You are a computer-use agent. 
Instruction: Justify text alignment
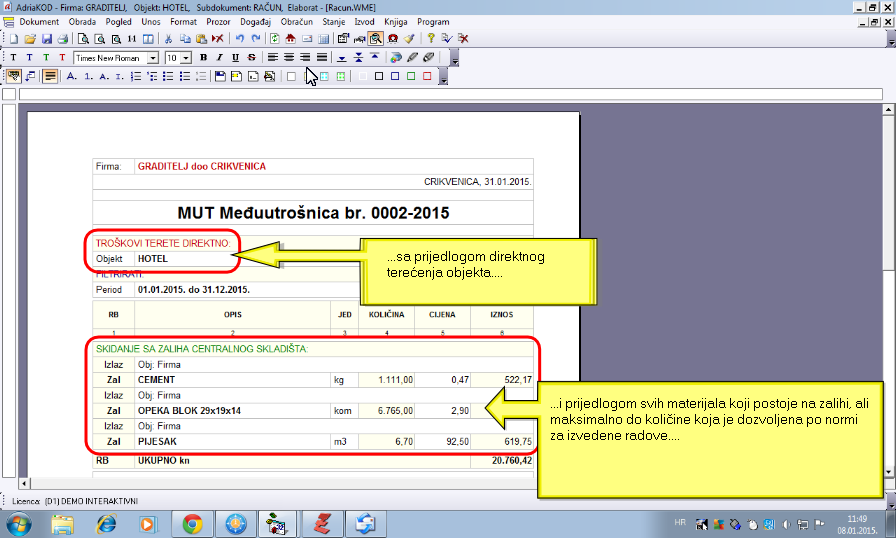pos(322,58)
